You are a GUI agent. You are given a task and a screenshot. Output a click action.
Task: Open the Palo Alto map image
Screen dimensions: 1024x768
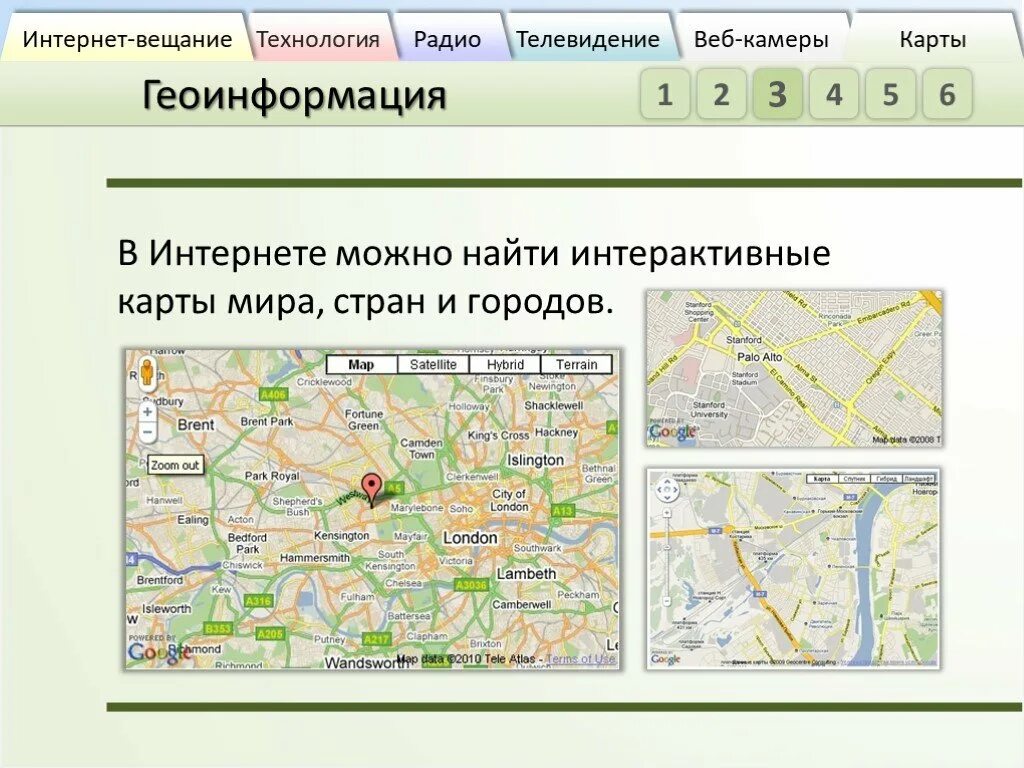coord(795,369)
